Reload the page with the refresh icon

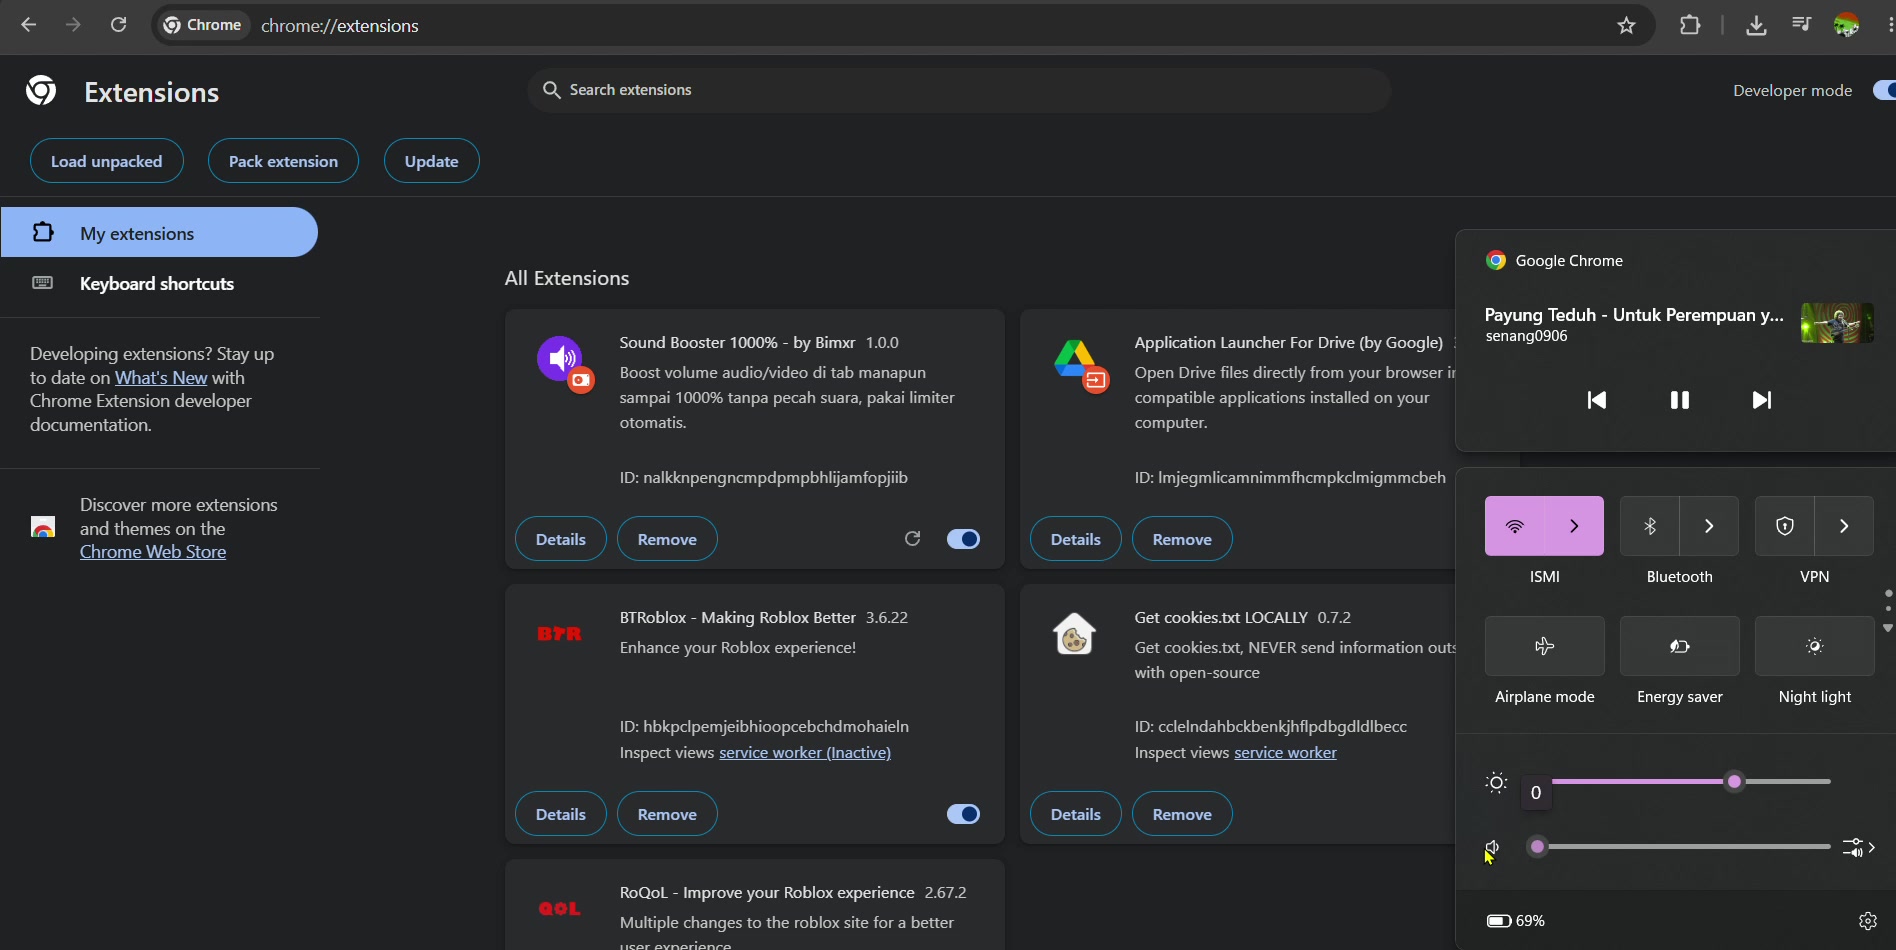pyautogui.click(x=118, y=25)
